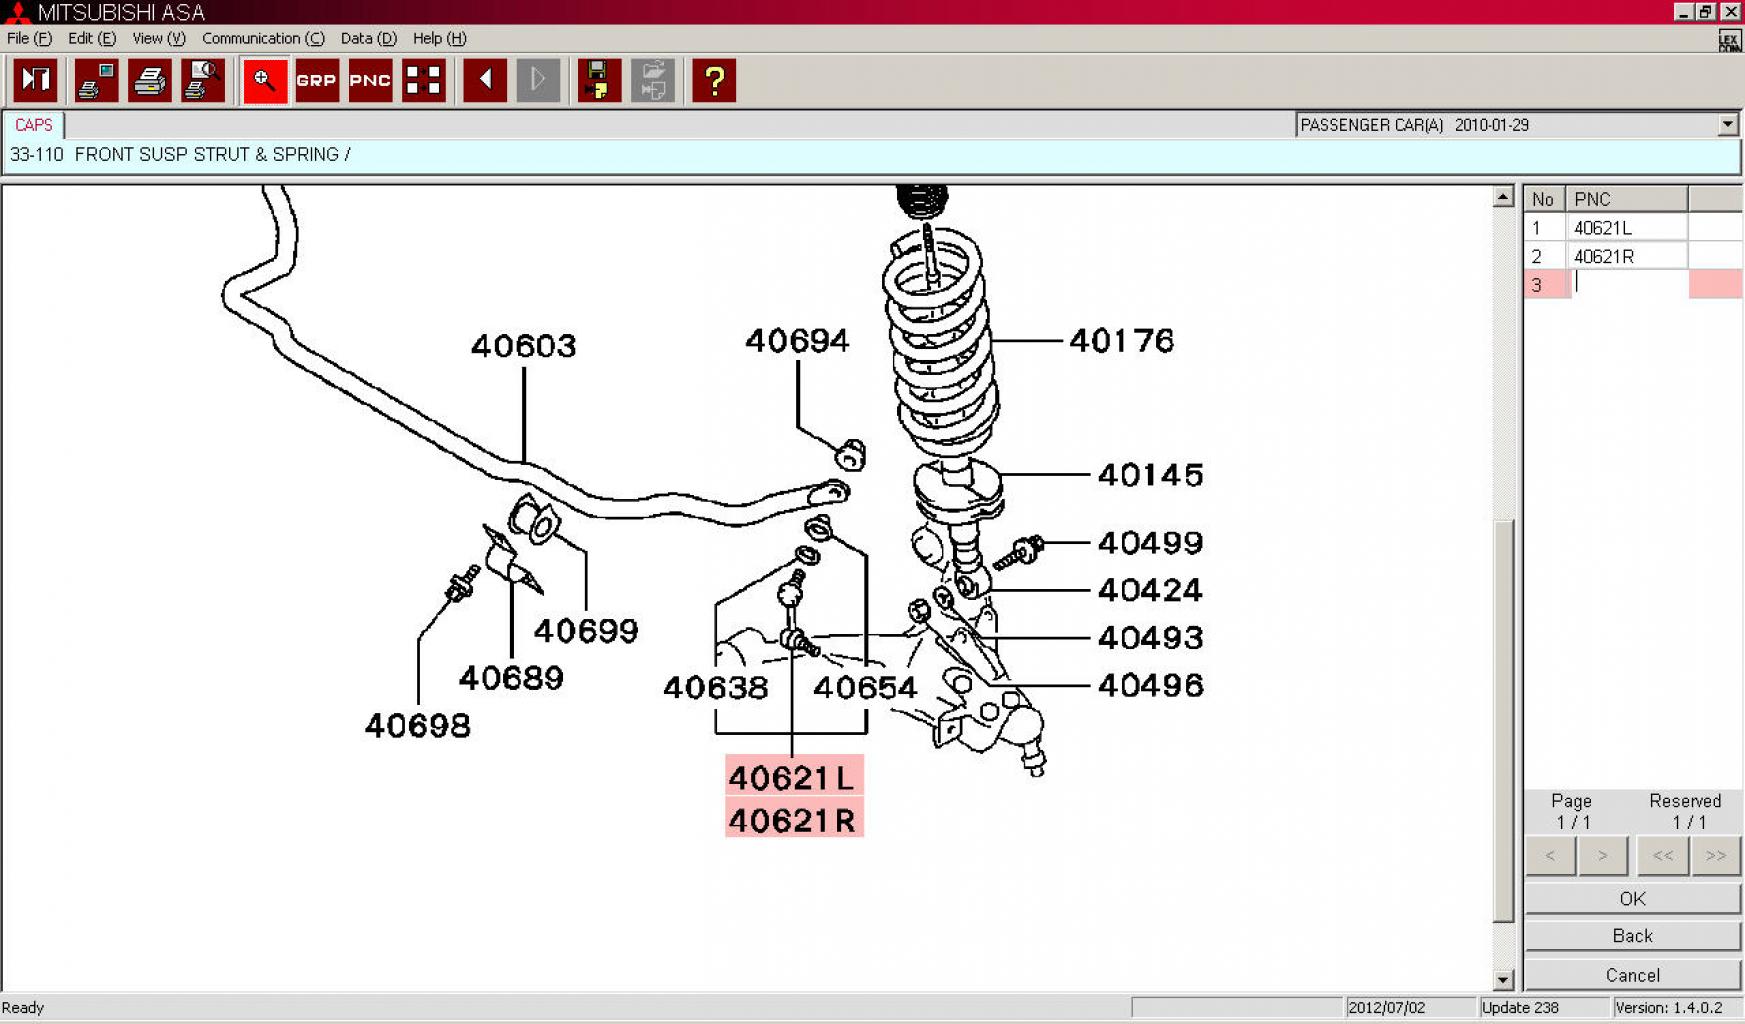
Task: Open print preview with magnifier icon
Action: (203, 80)
